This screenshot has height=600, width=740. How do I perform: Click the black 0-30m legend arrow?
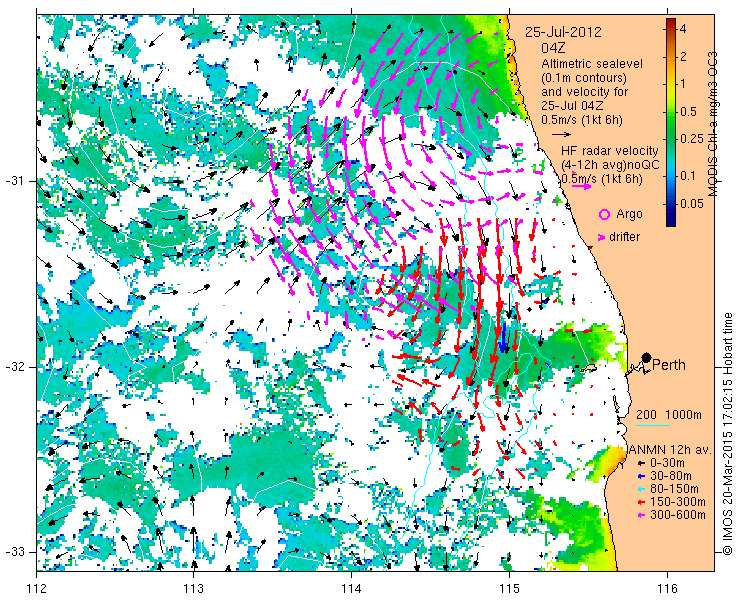point(640,464)
